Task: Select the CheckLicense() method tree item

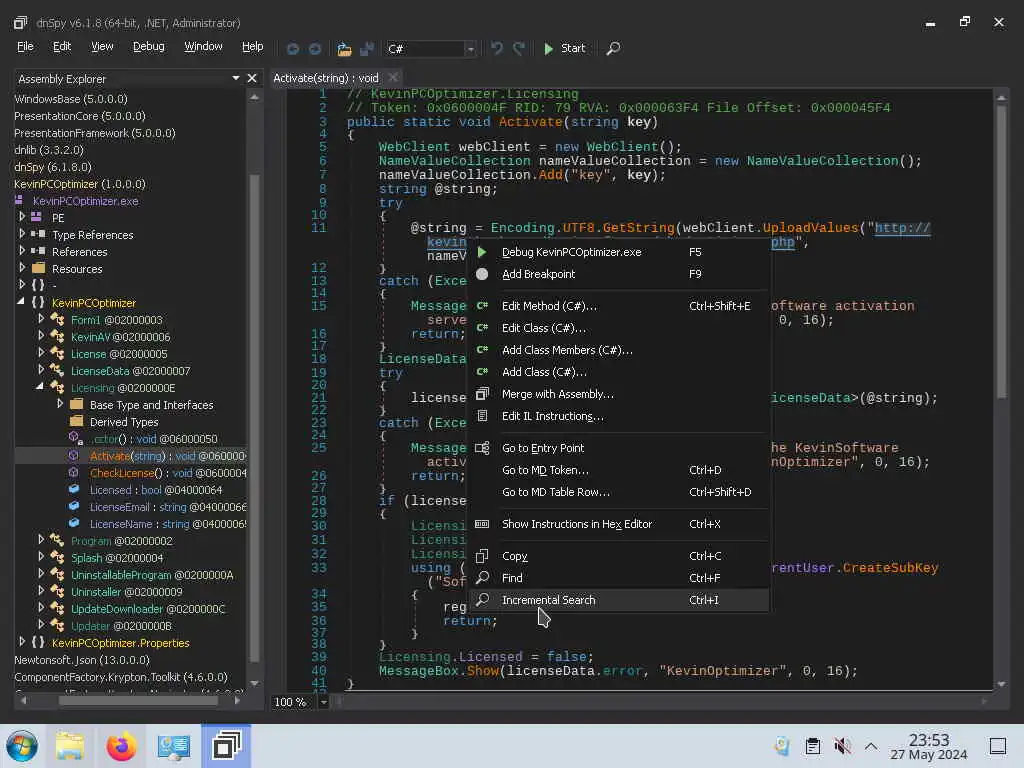Action: 168,473
